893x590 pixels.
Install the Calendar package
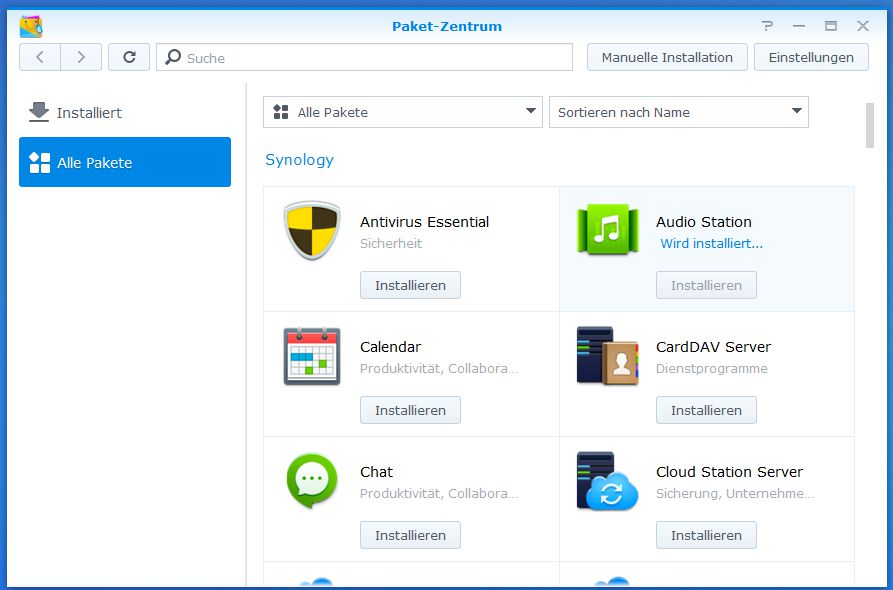coord(410,410)
